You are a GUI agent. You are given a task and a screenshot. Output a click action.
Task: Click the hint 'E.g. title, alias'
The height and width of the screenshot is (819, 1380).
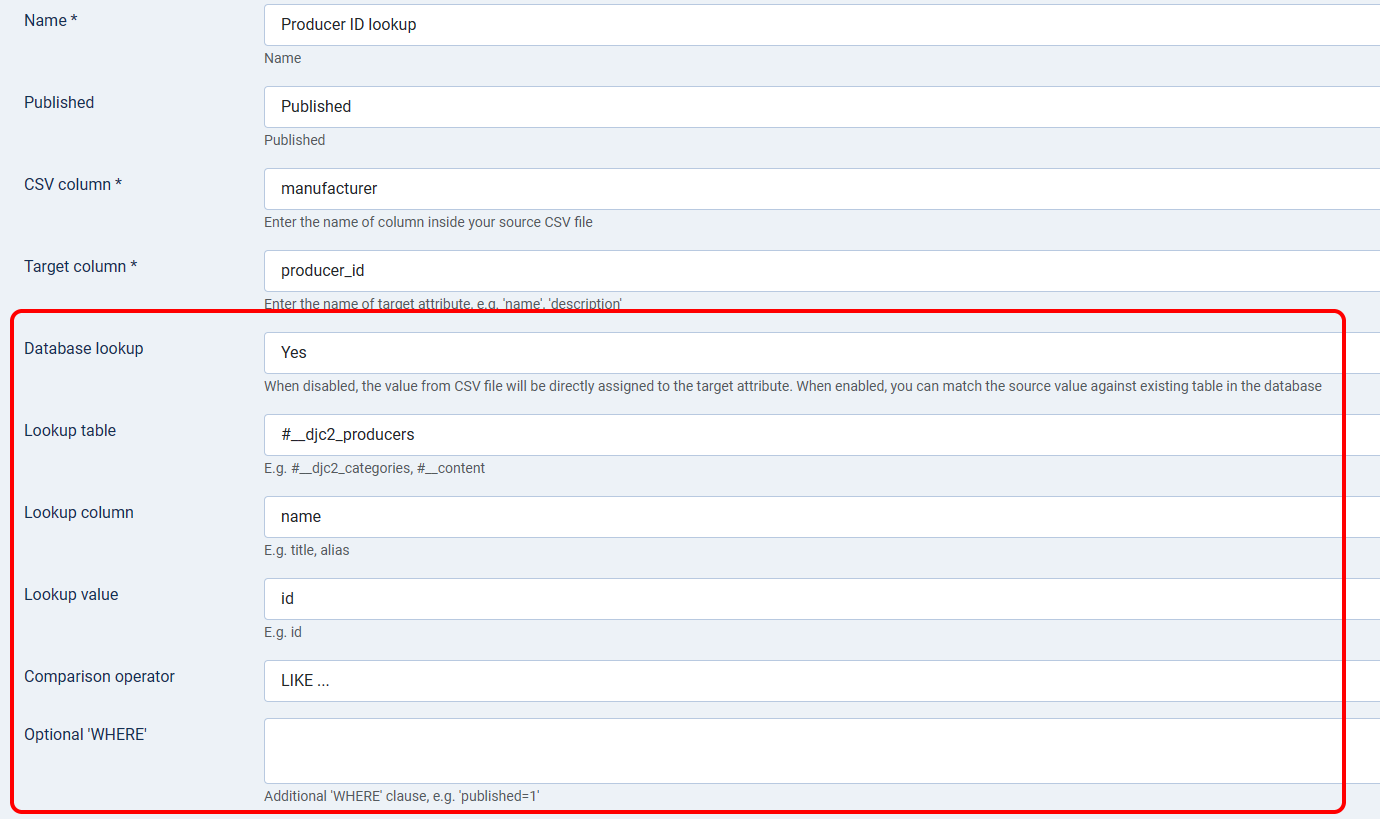[307, 550]
